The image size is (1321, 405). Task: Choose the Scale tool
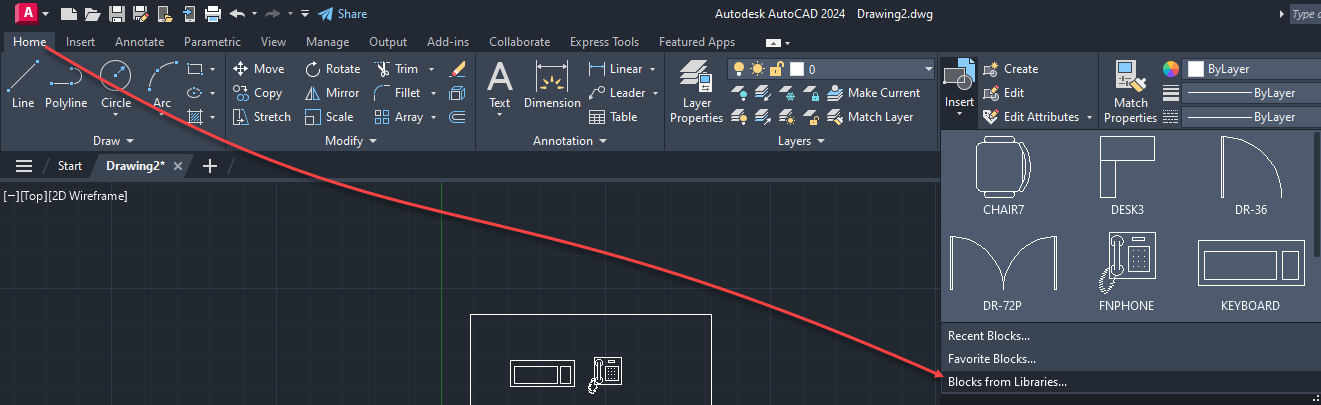coord(329,117)
